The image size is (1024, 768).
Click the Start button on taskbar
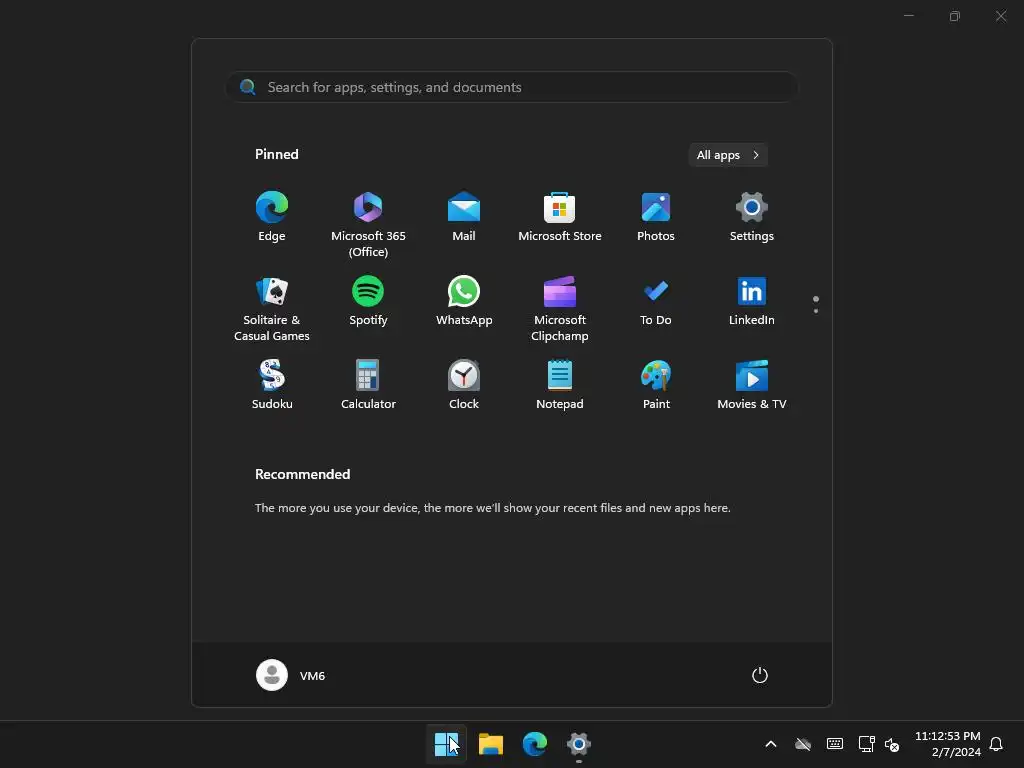pos(447,744)
